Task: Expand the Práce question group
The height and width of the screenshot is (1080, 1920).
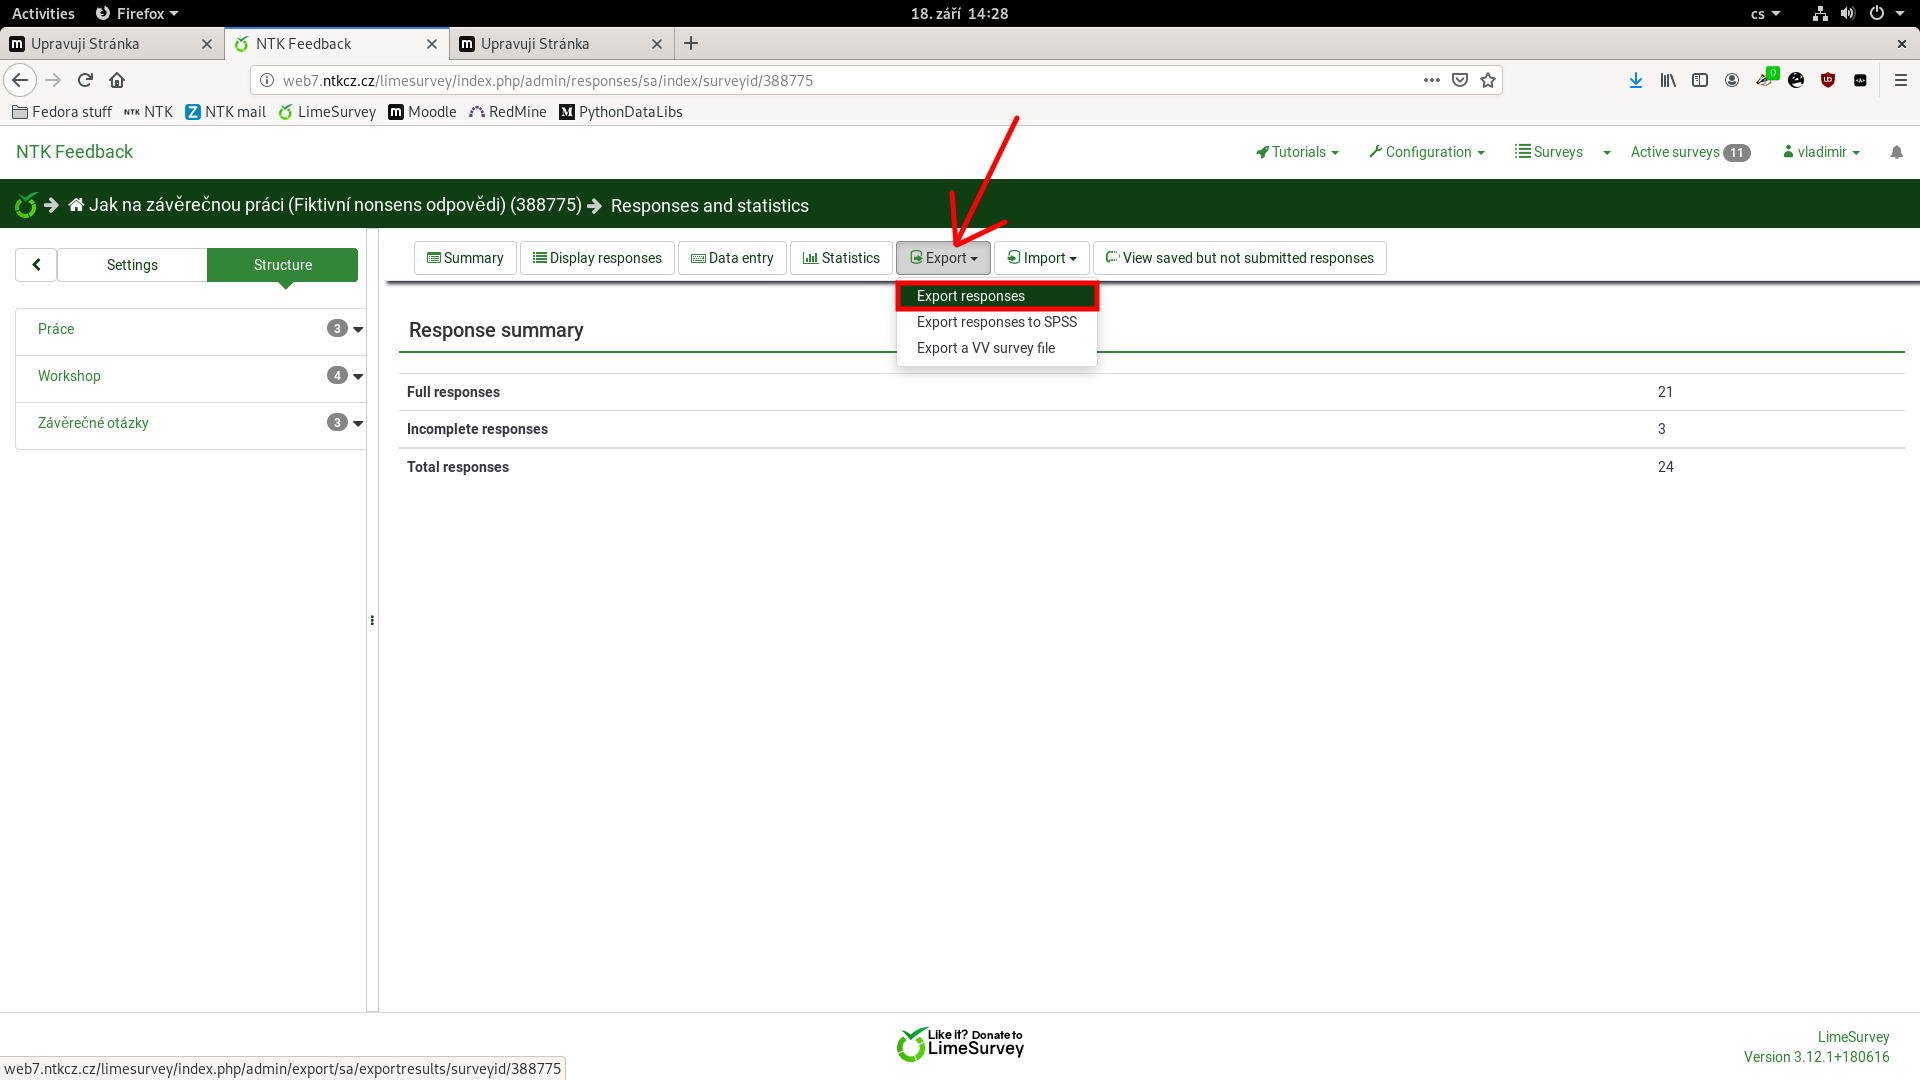Action: [x=358, y=329]
